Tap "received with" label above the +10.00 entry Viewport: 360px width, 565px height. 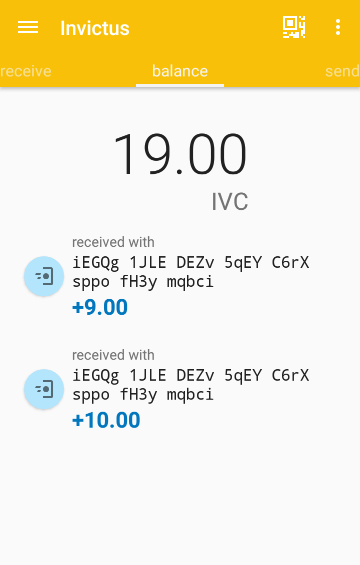coord(113,355)
